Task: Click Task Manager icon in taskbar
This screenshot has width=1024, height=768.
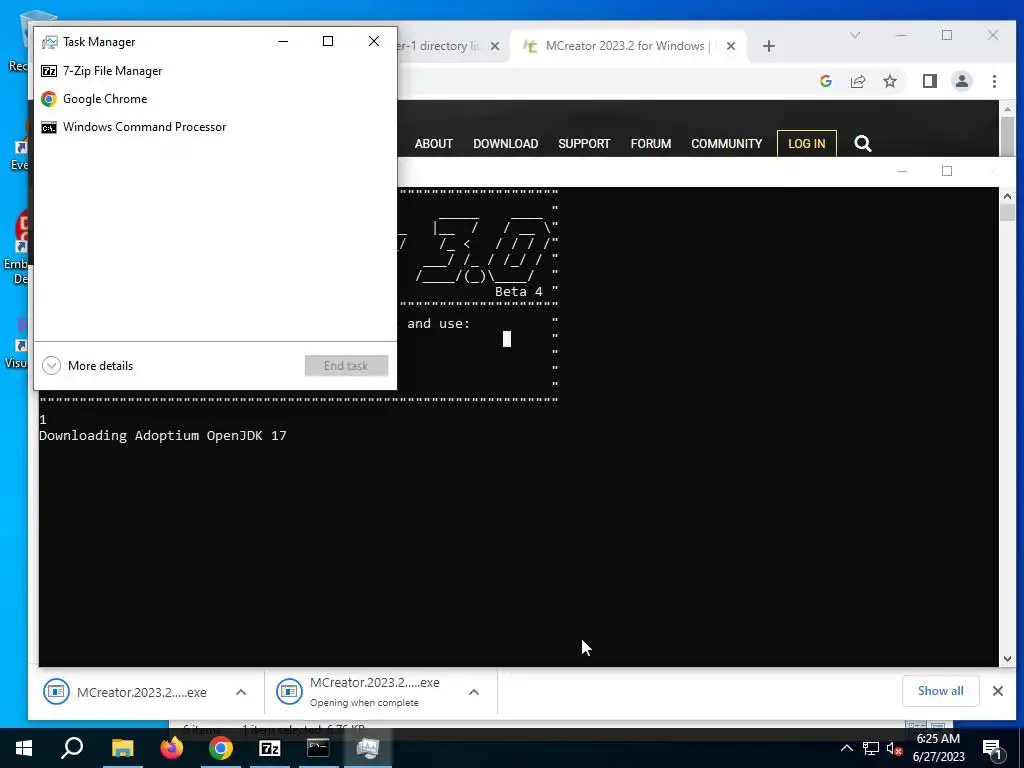Action: 368,748
